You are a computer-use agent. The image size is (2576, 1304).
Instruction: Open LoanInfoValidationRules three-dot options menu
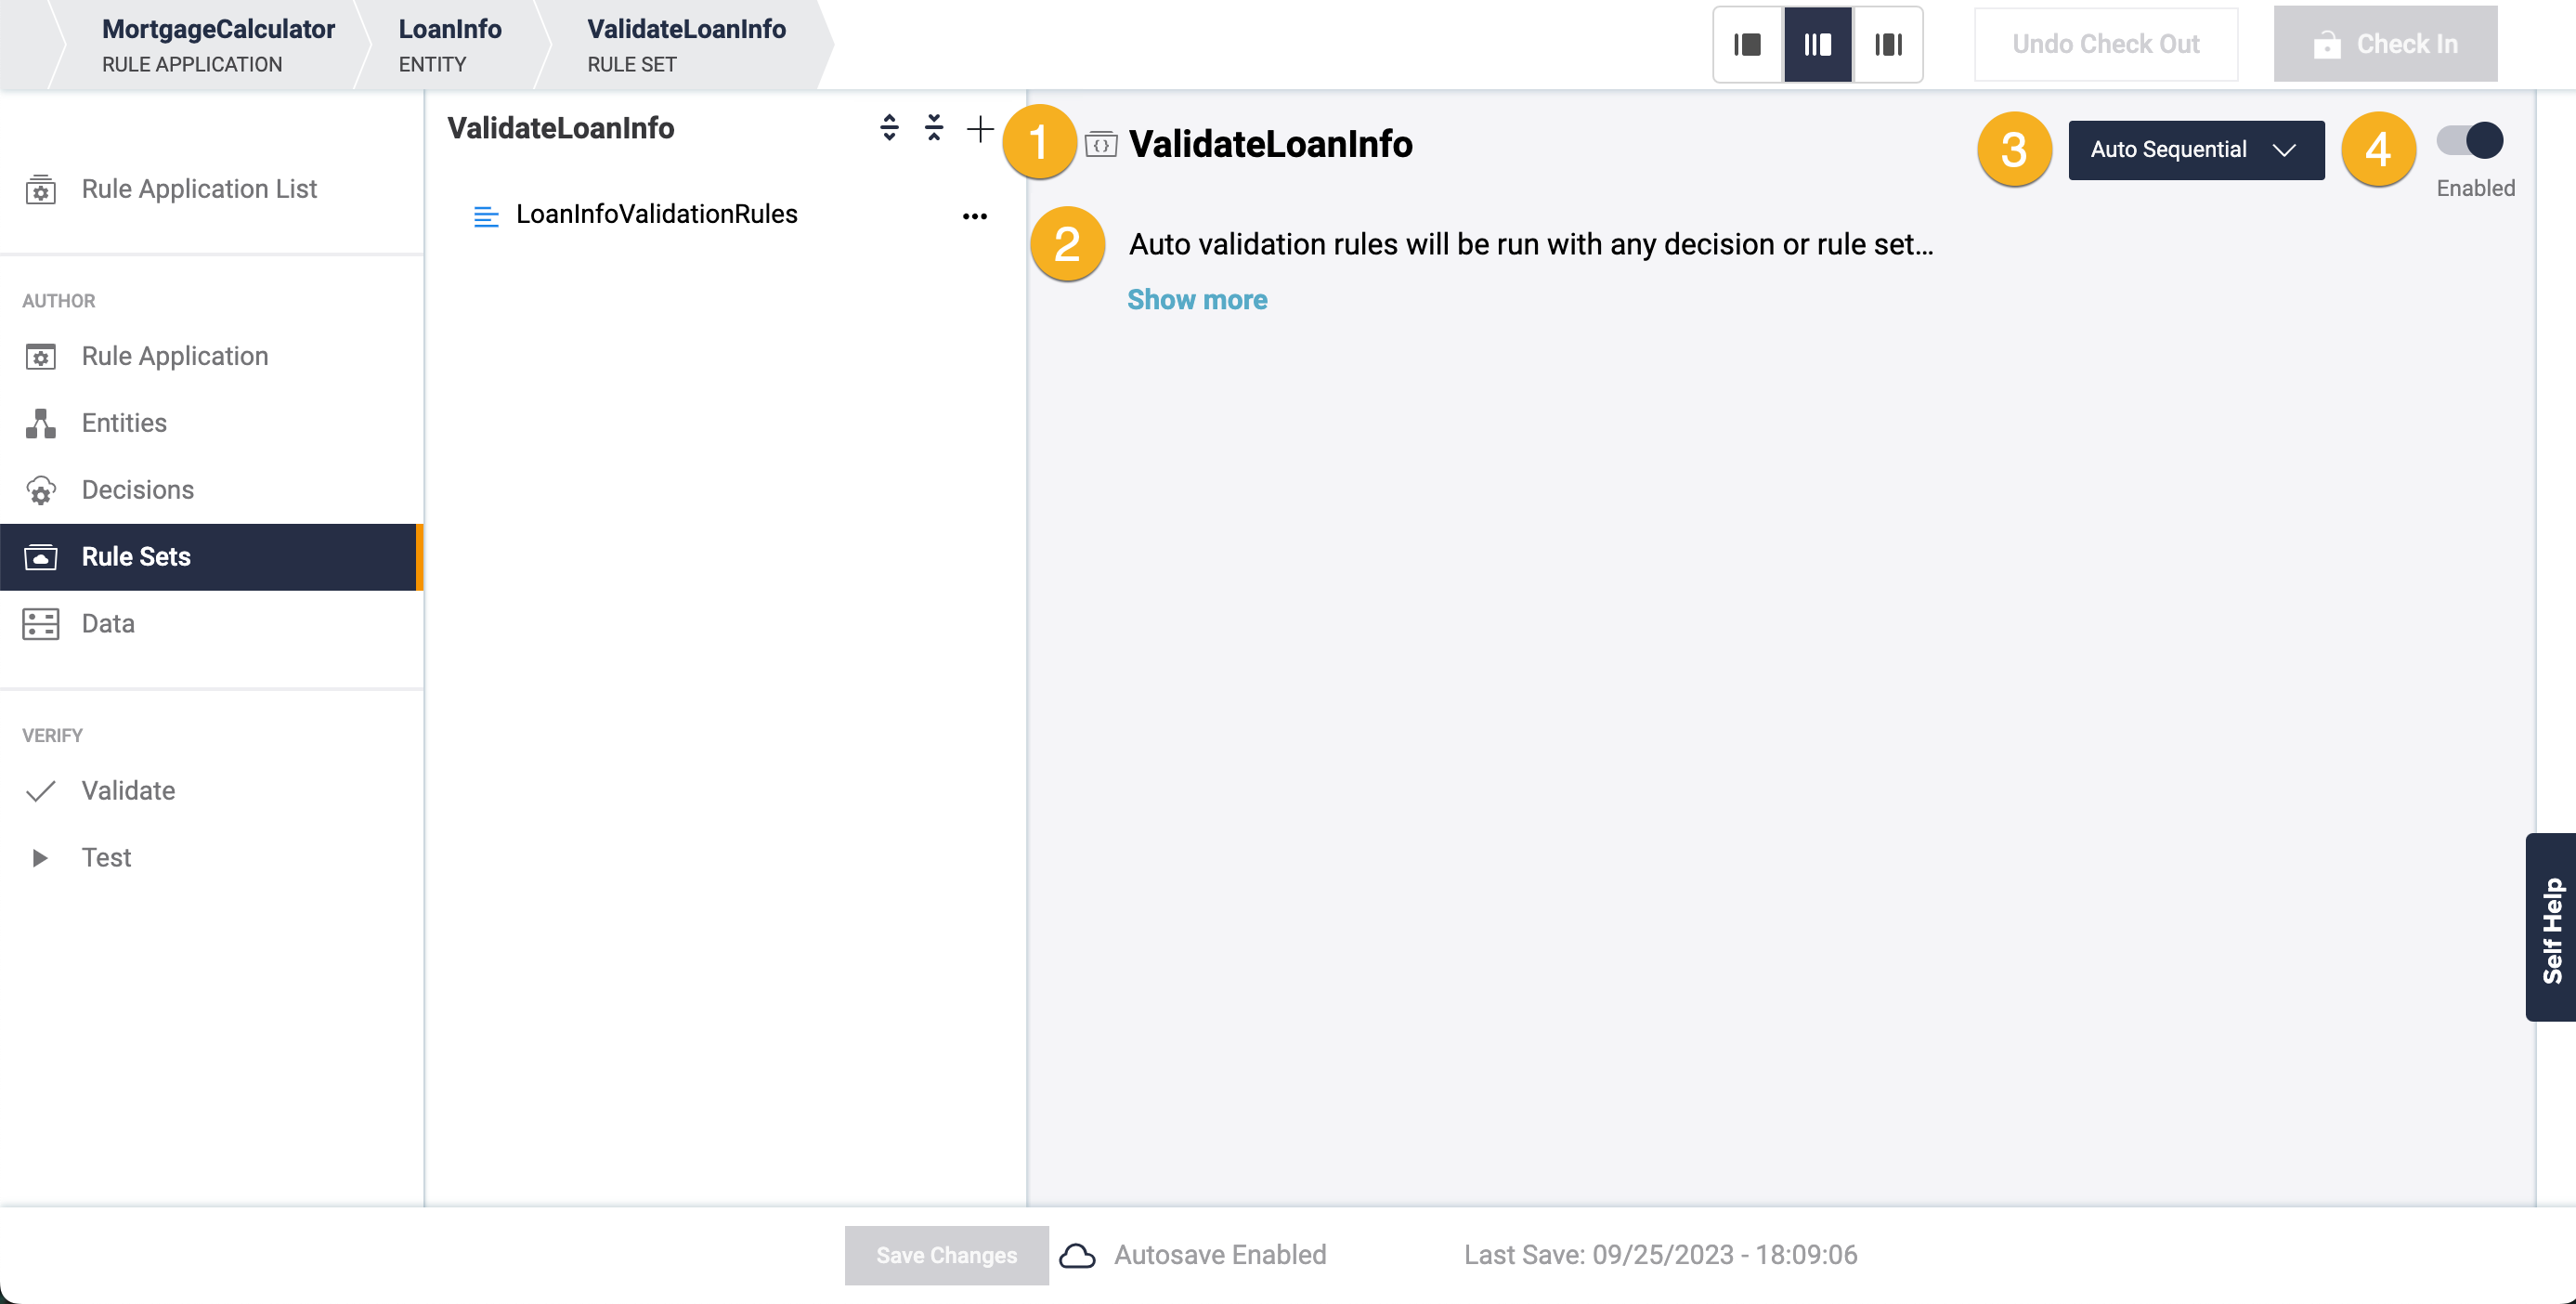click(974, 216)
